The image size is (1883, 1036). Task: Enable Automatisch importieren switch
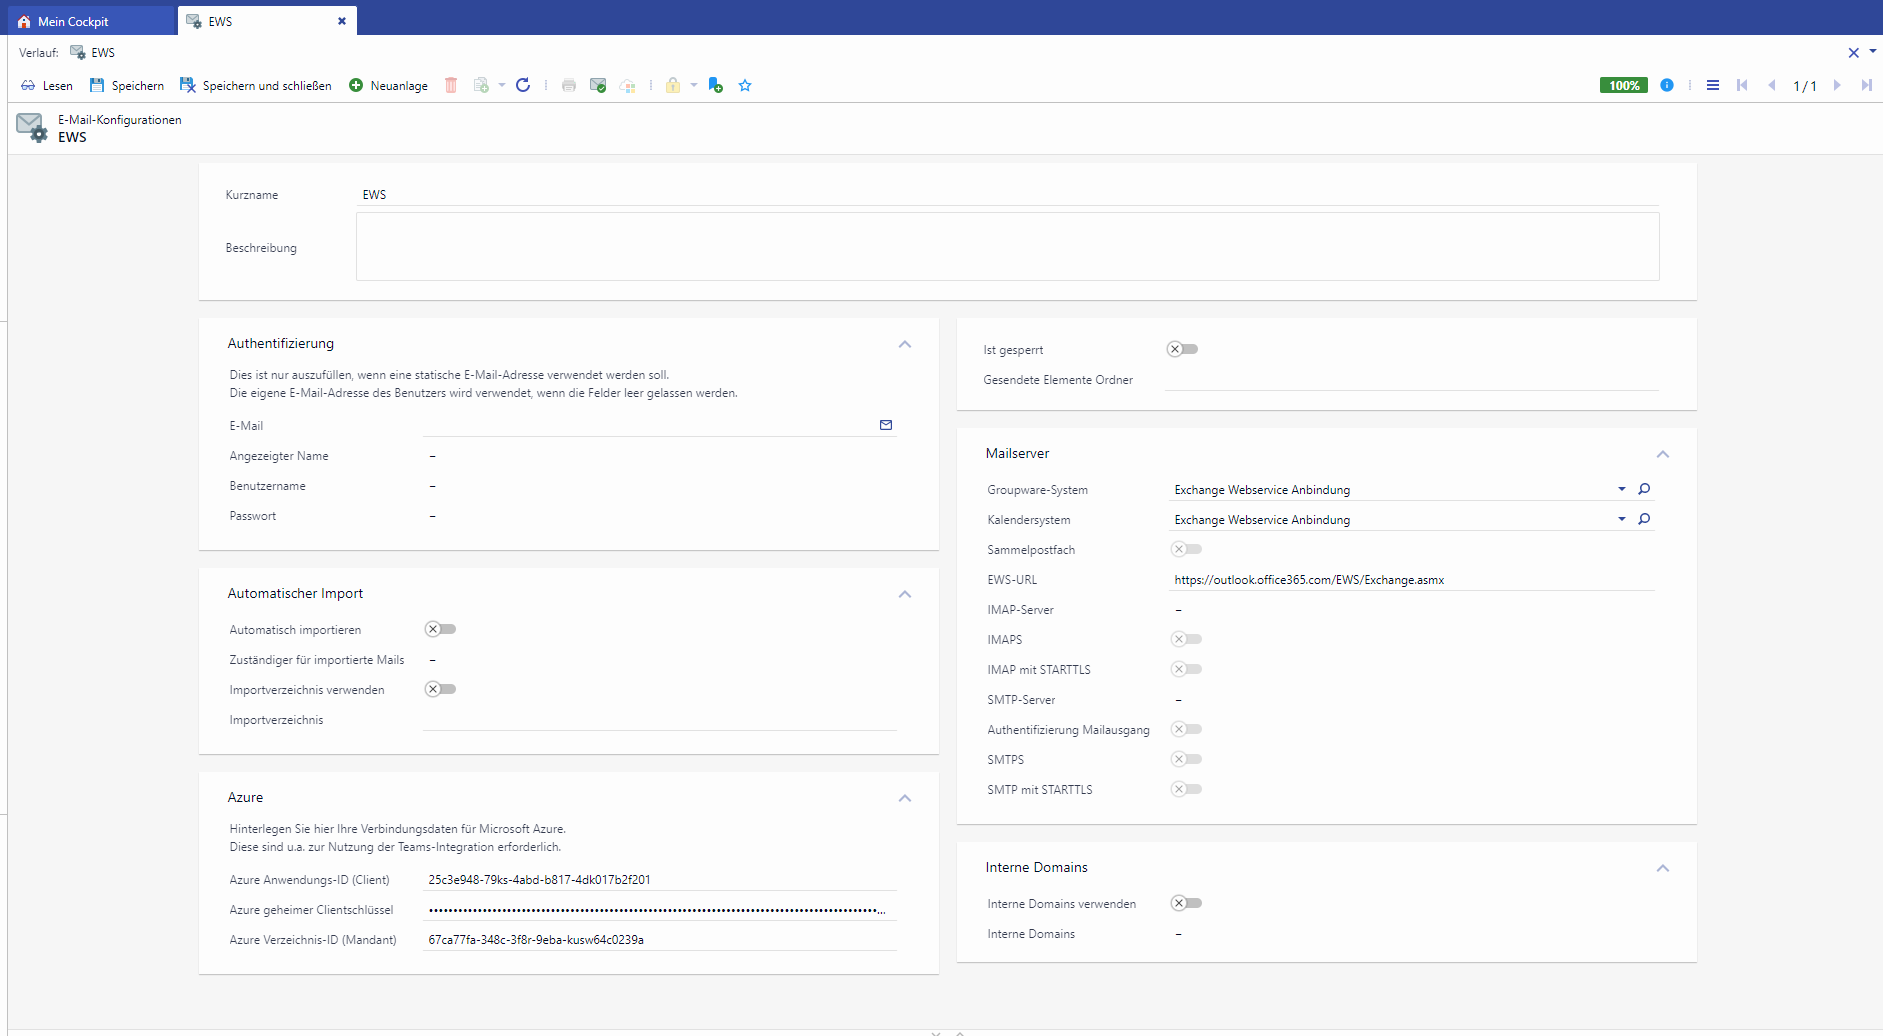pyautogui.click(x=440, y=629)
